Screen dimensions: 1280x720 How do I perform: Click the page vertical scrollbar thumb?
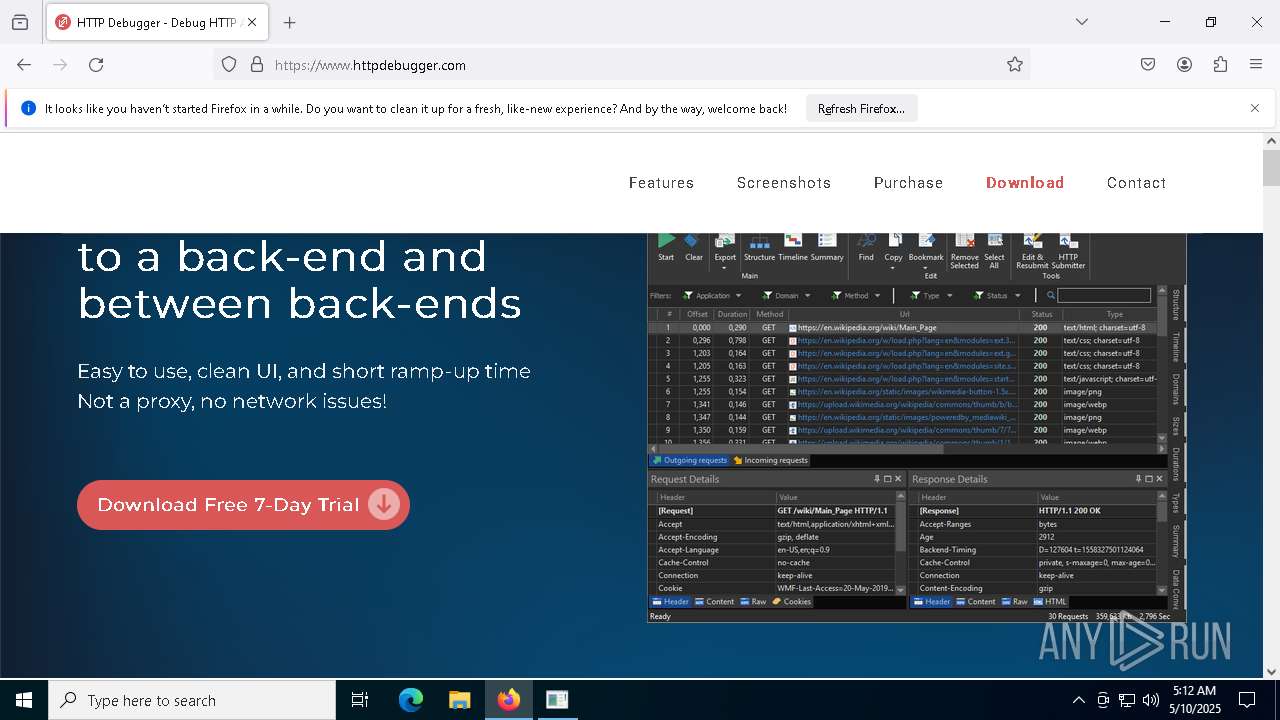coord(1271,167)
